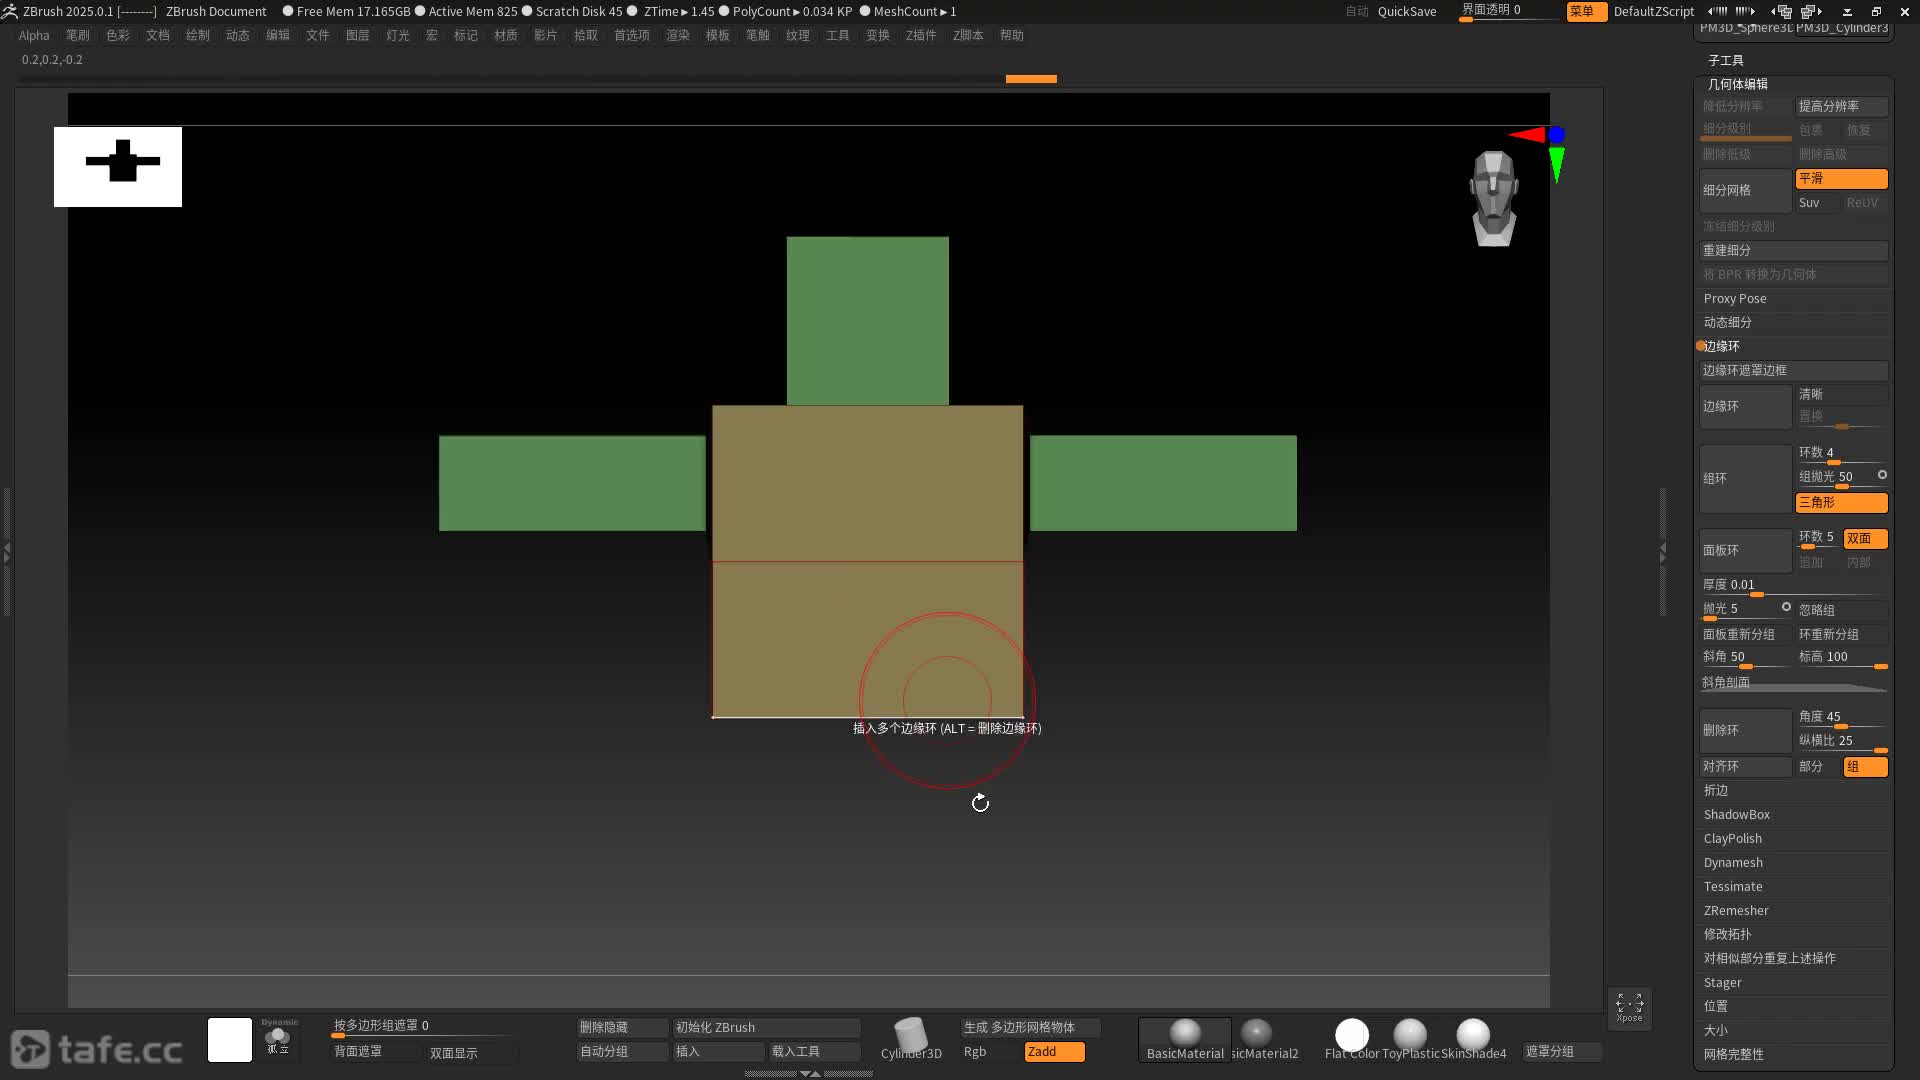Open the Alpha menu

(34, 35)
